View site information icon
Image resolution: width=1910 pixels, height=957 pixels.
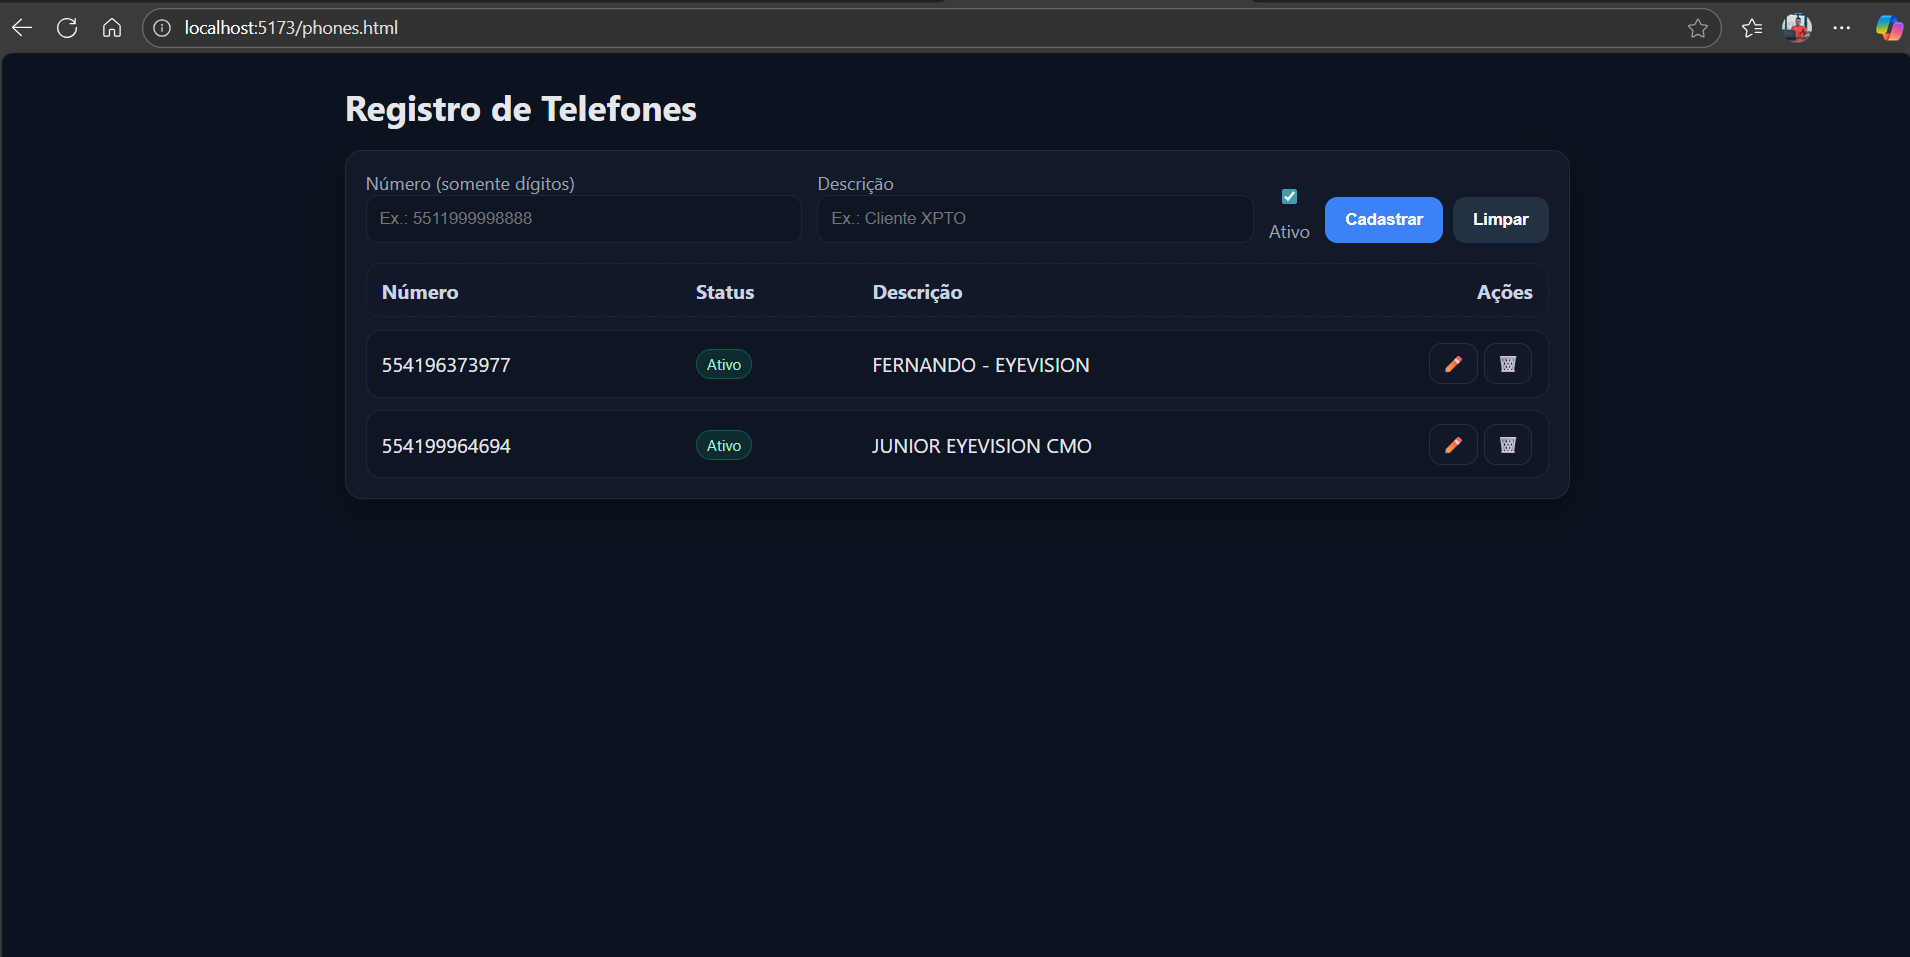point(162,28)
